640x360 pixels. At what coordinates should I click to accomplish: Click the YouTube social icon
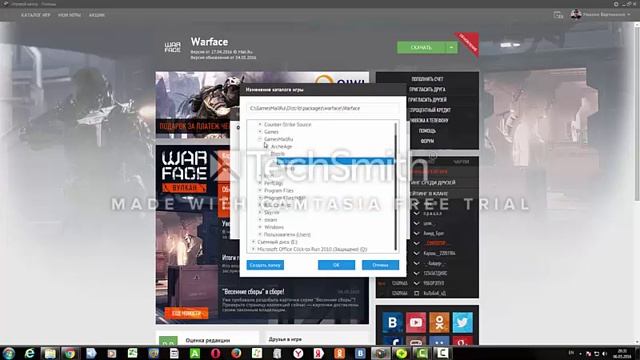coord(416,322)
